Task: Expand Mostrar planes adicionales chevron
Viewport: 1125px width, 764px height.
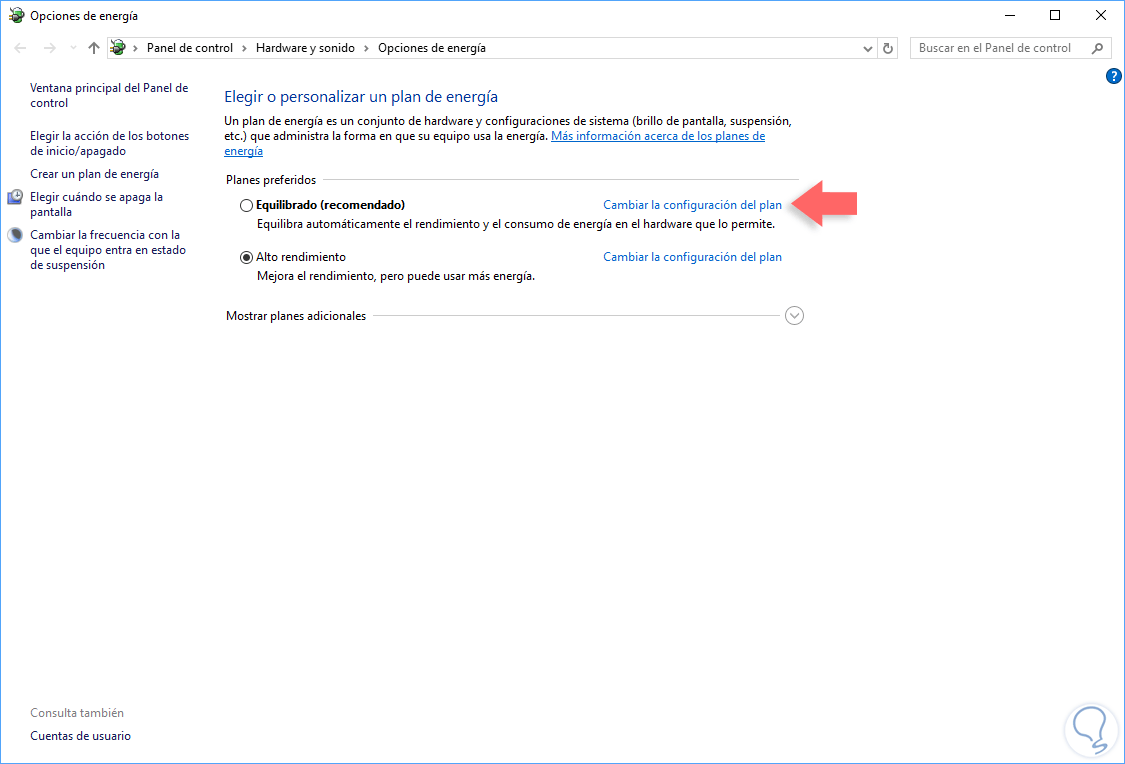Action: point(794,316)
